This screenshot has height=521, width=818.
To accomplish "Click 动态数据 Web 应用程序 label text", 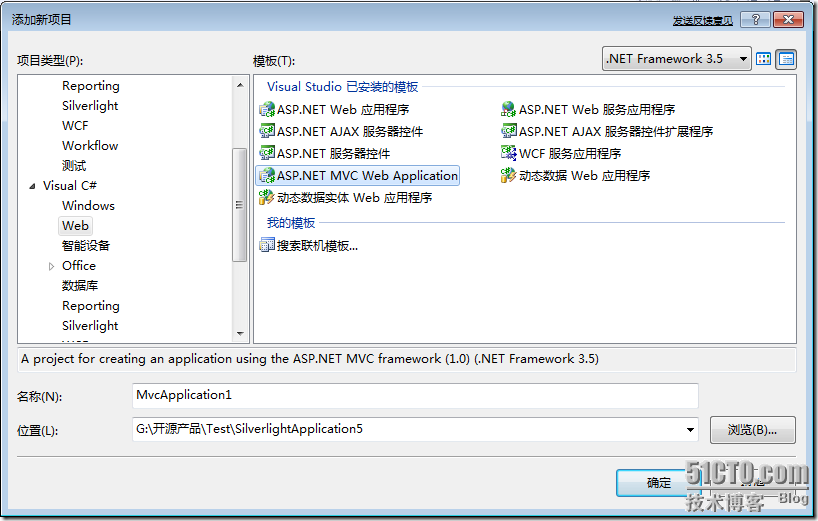I will [x=584, y=176].
